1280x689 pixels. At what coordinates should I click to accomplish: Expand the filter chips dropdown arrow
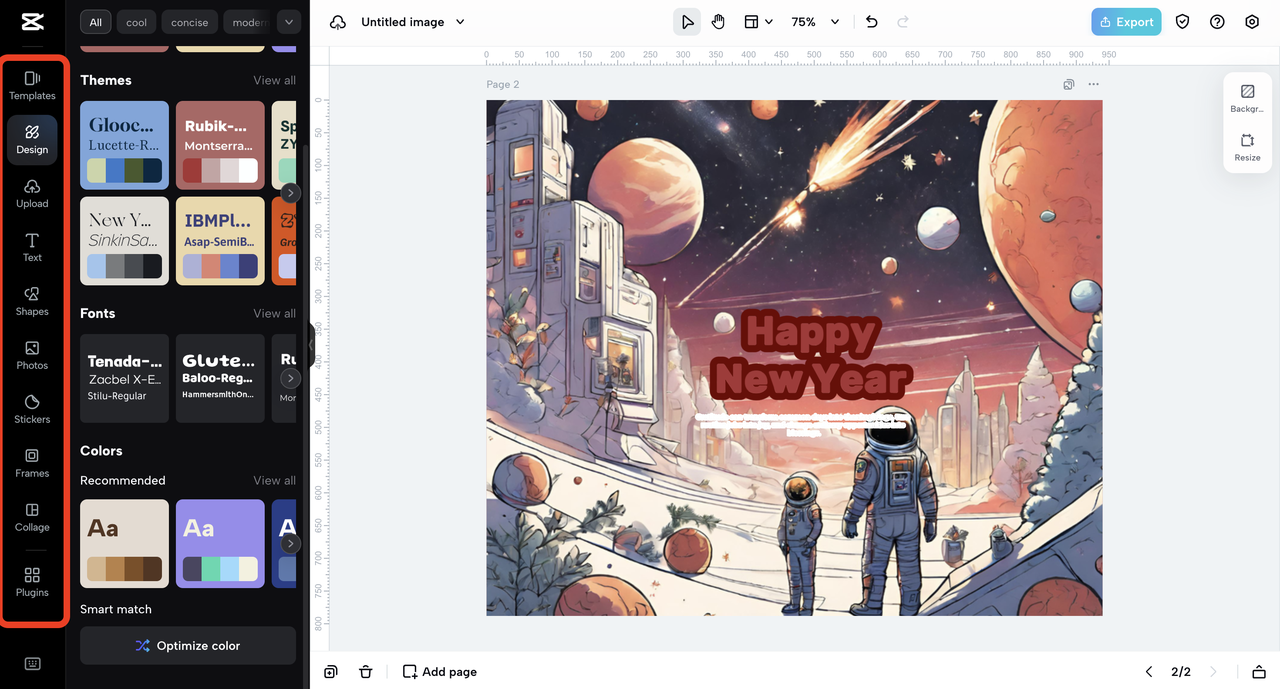click(288, 22)
